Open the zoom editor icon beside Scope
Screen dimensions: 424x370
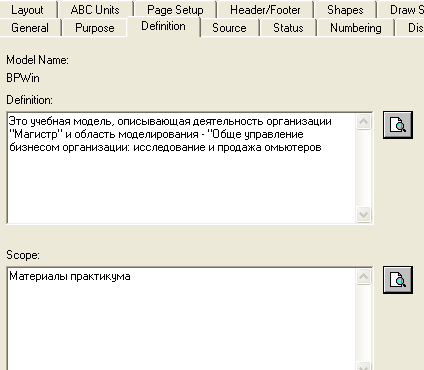[x=398, y=280]
